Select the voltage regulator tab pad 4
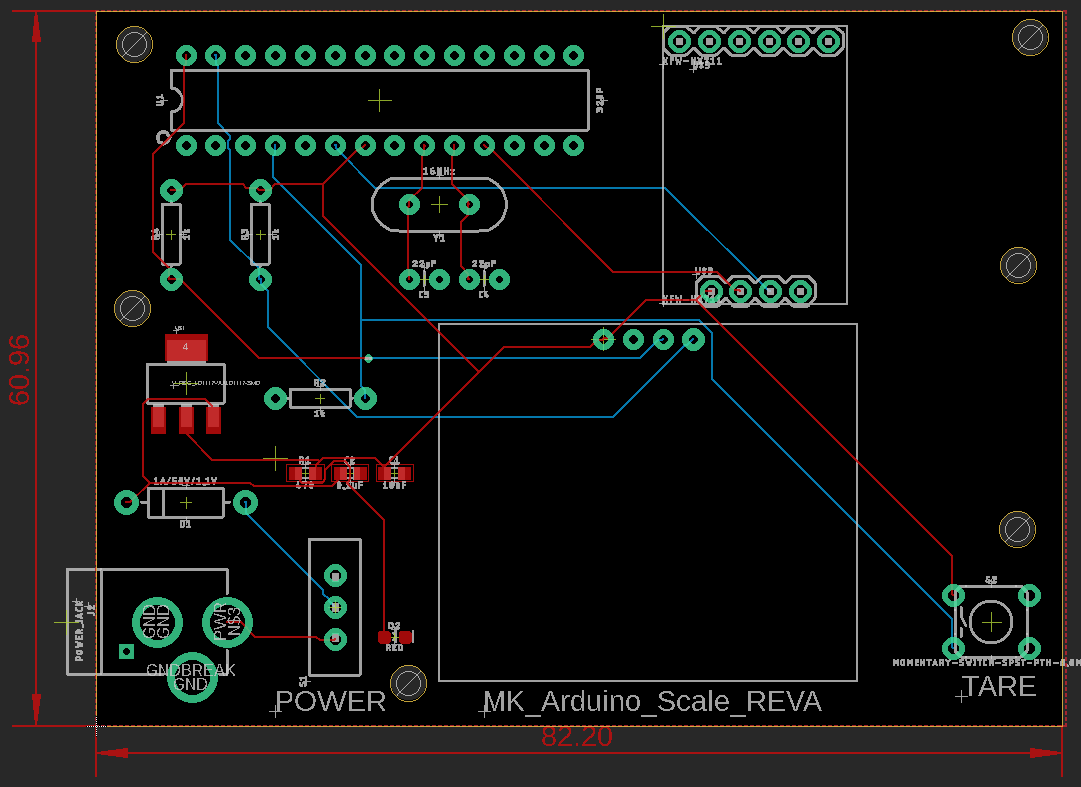This screenshot has height=787, width=1081. (x=185, y=348)
